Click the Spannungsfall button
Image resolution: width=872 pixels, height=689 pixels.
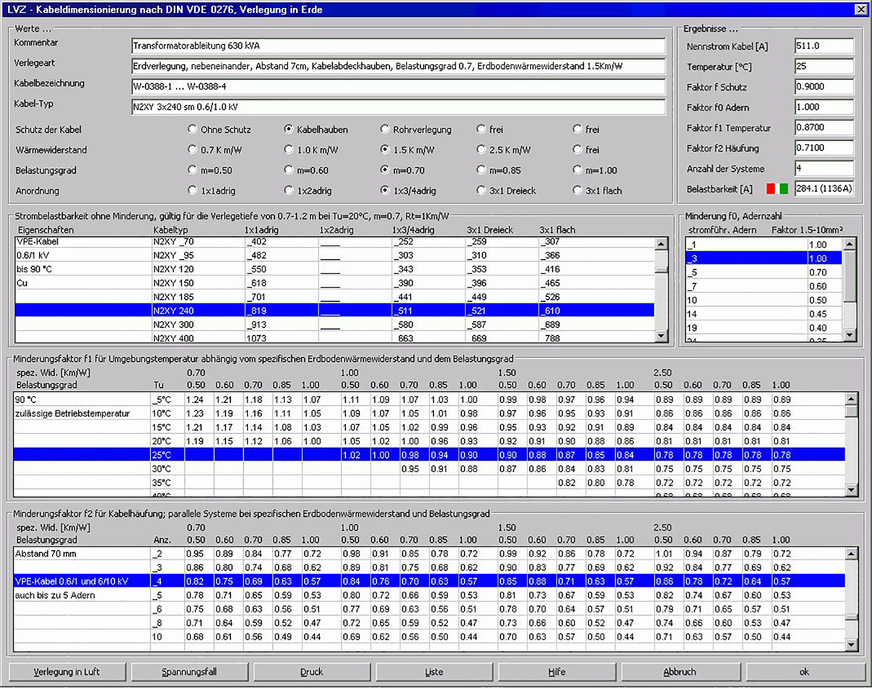[188, 672]
